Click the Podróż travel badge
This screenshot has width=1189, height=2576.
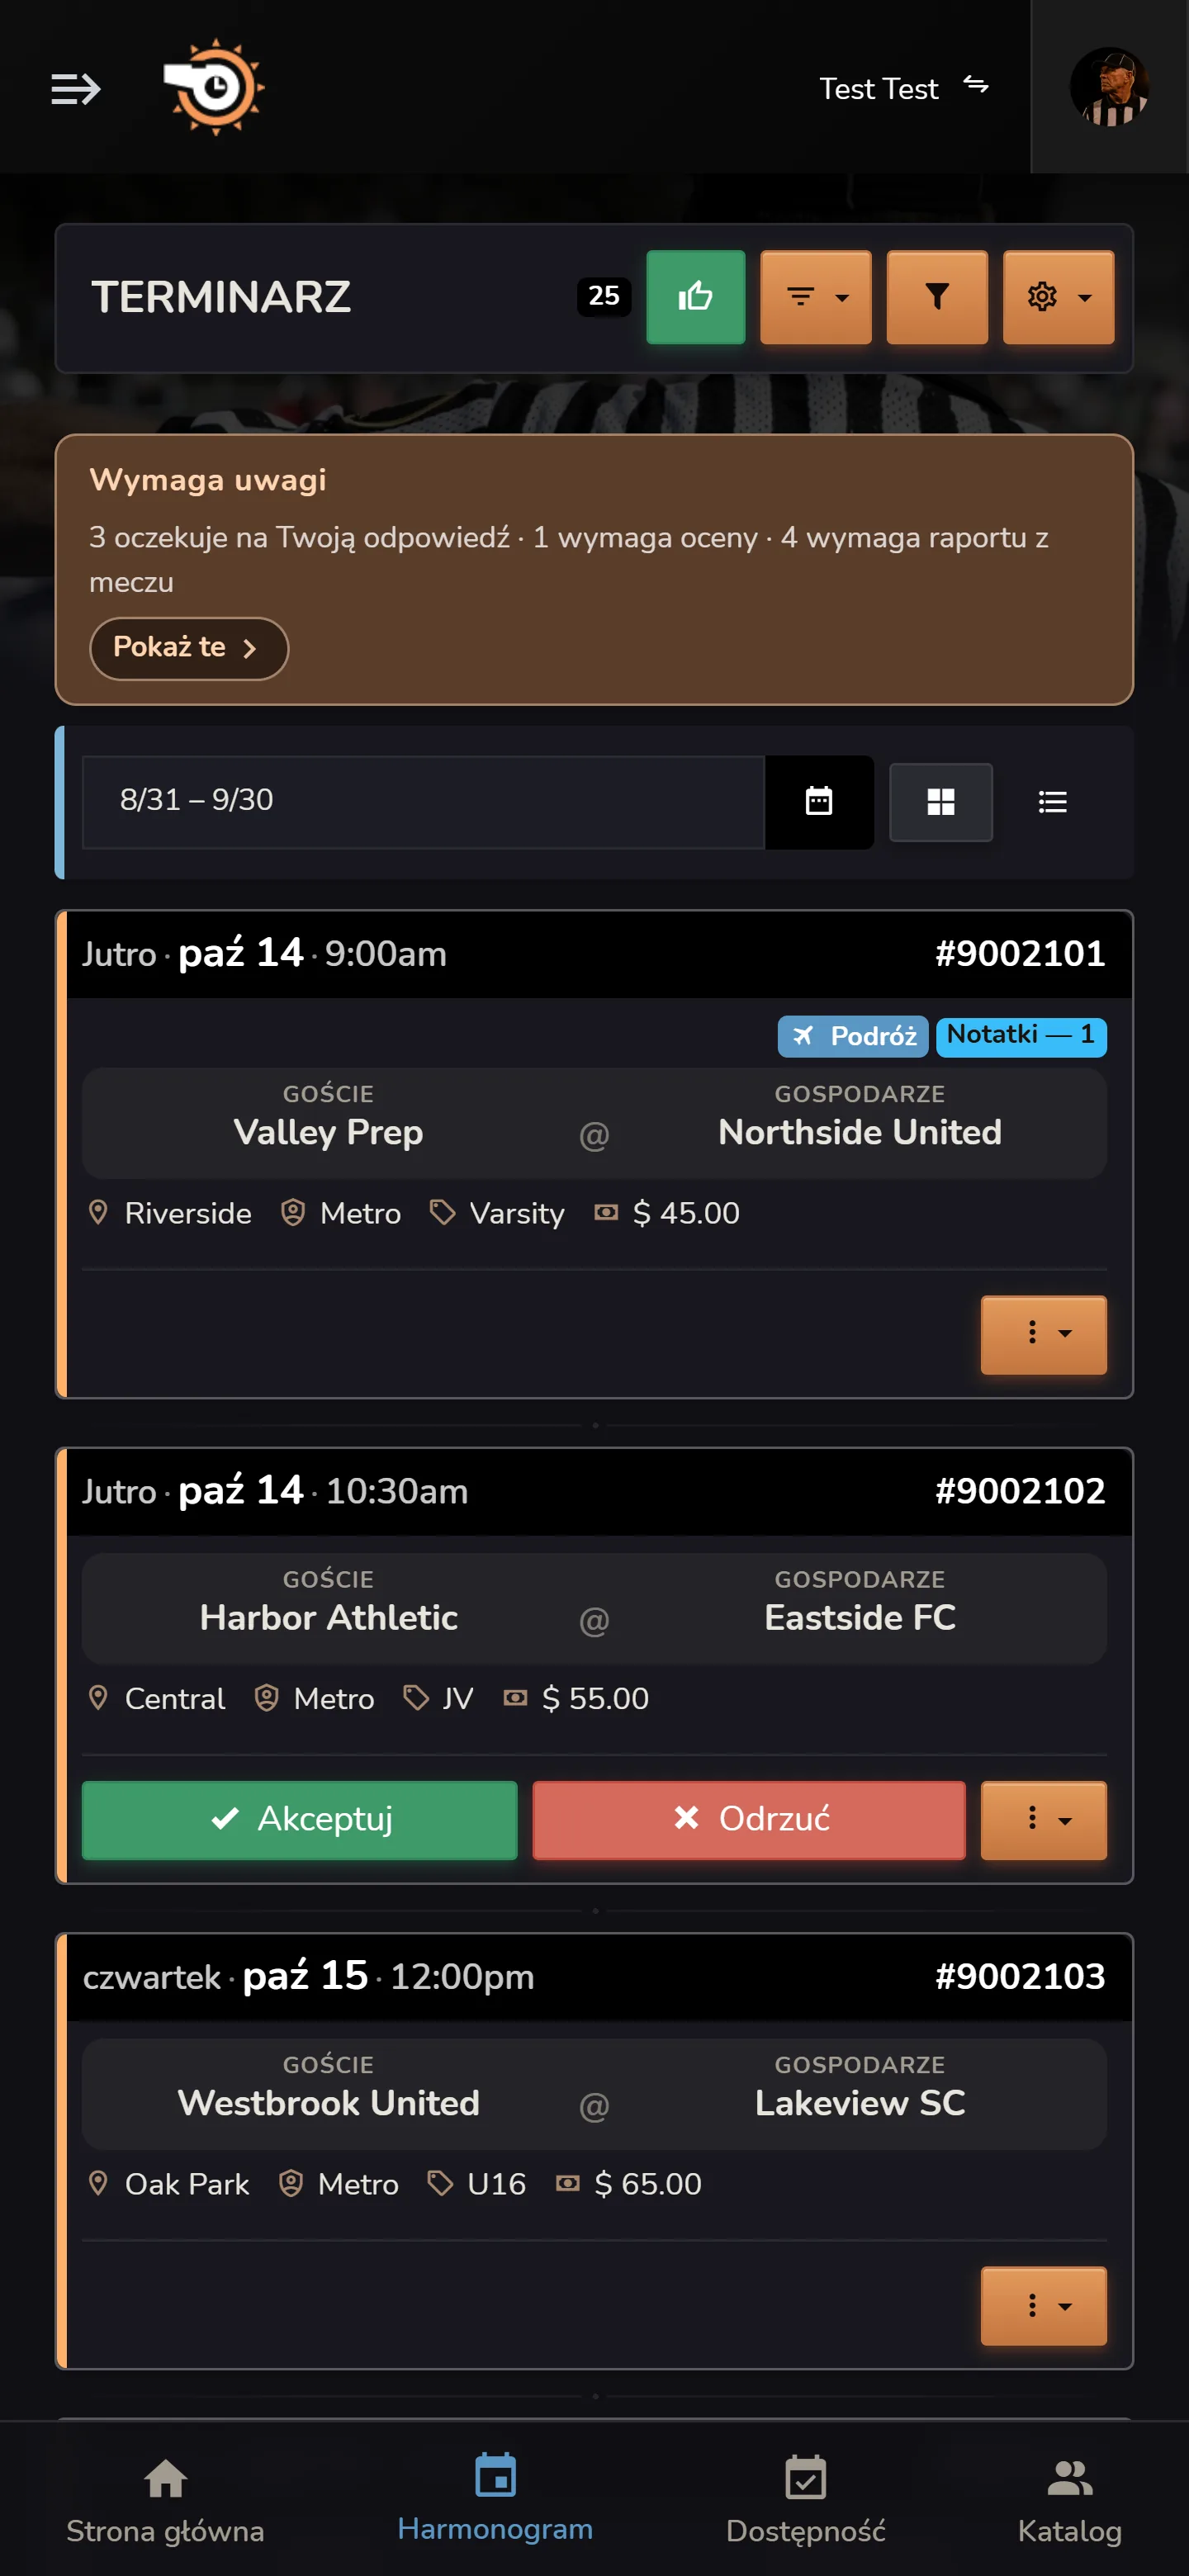point(853,1035)
